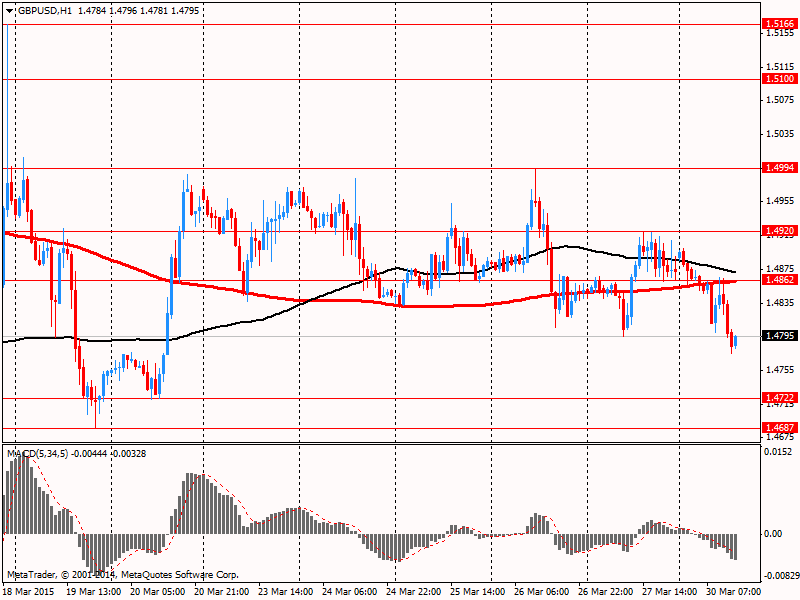Click the 1.5155 price scale value

(781, 33)
